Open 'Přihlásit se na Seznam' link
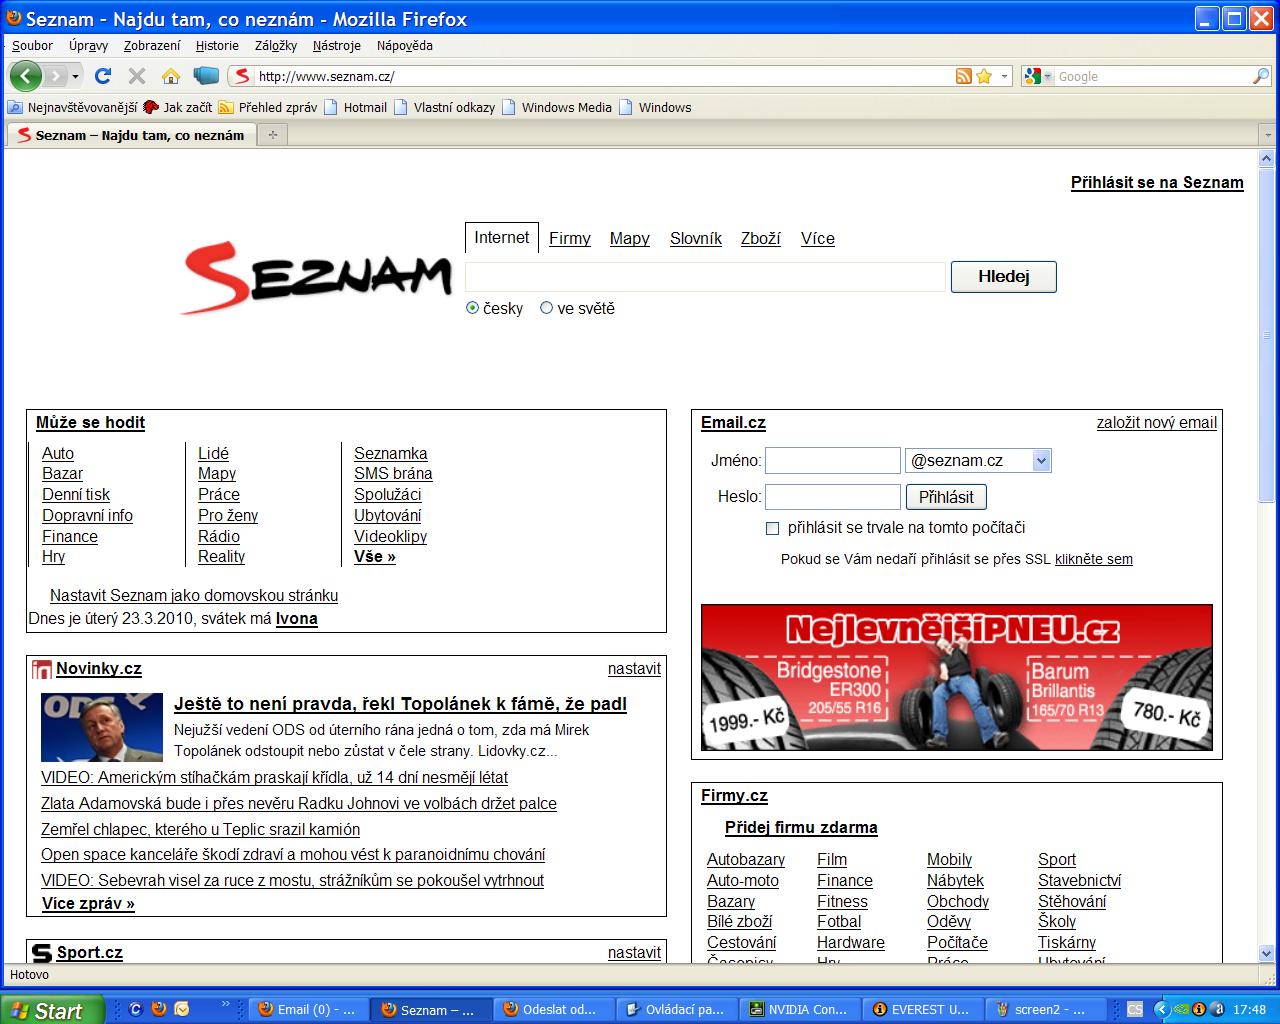 (x=1157, y=182)
